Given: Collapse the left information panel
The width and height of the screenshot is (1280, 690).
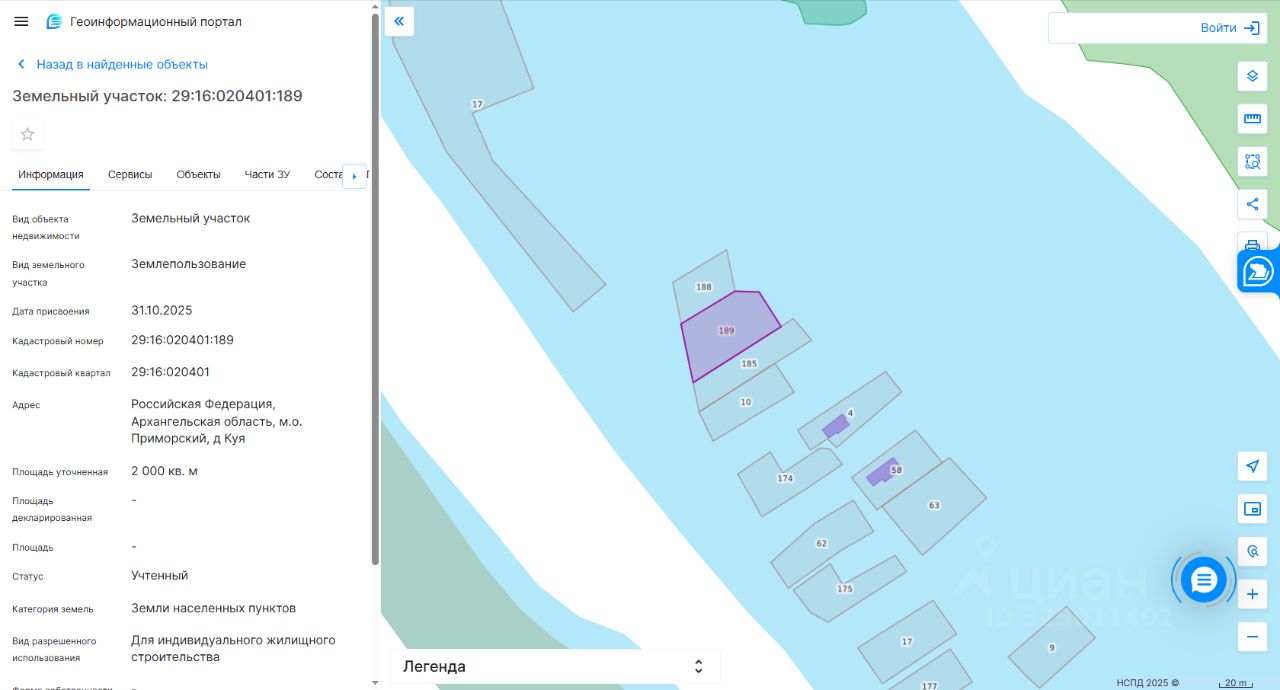Looking at the screenshot, I should [x=399, y=21].
